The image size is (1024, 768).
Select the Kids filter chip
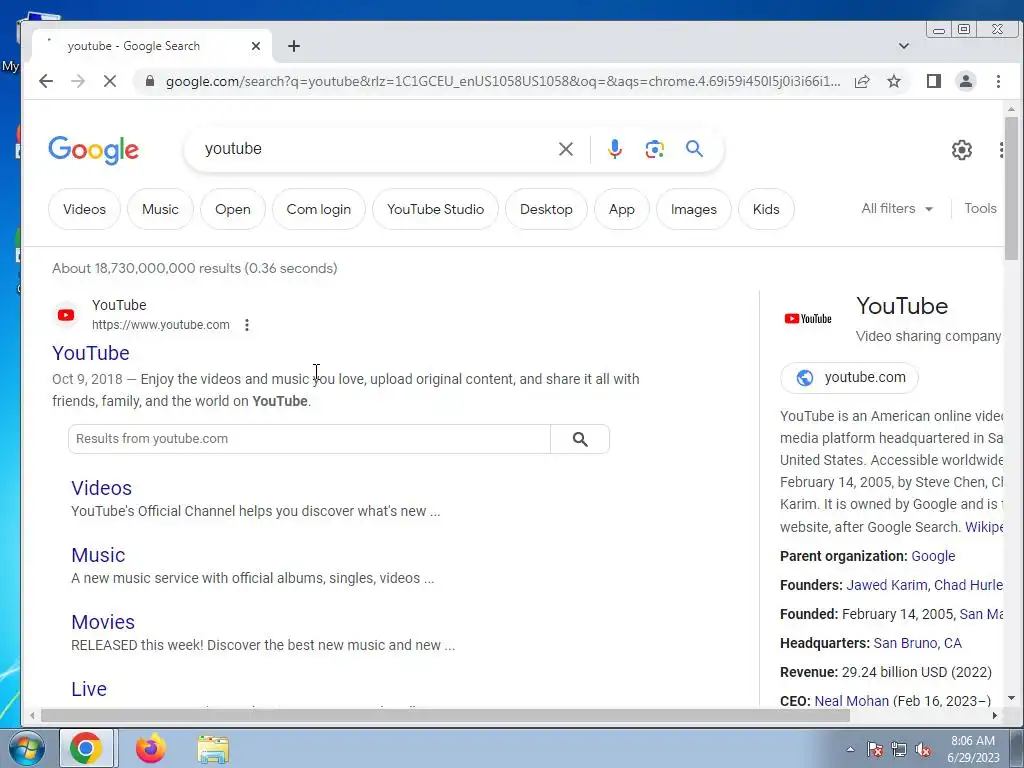[x=766, y=209]
